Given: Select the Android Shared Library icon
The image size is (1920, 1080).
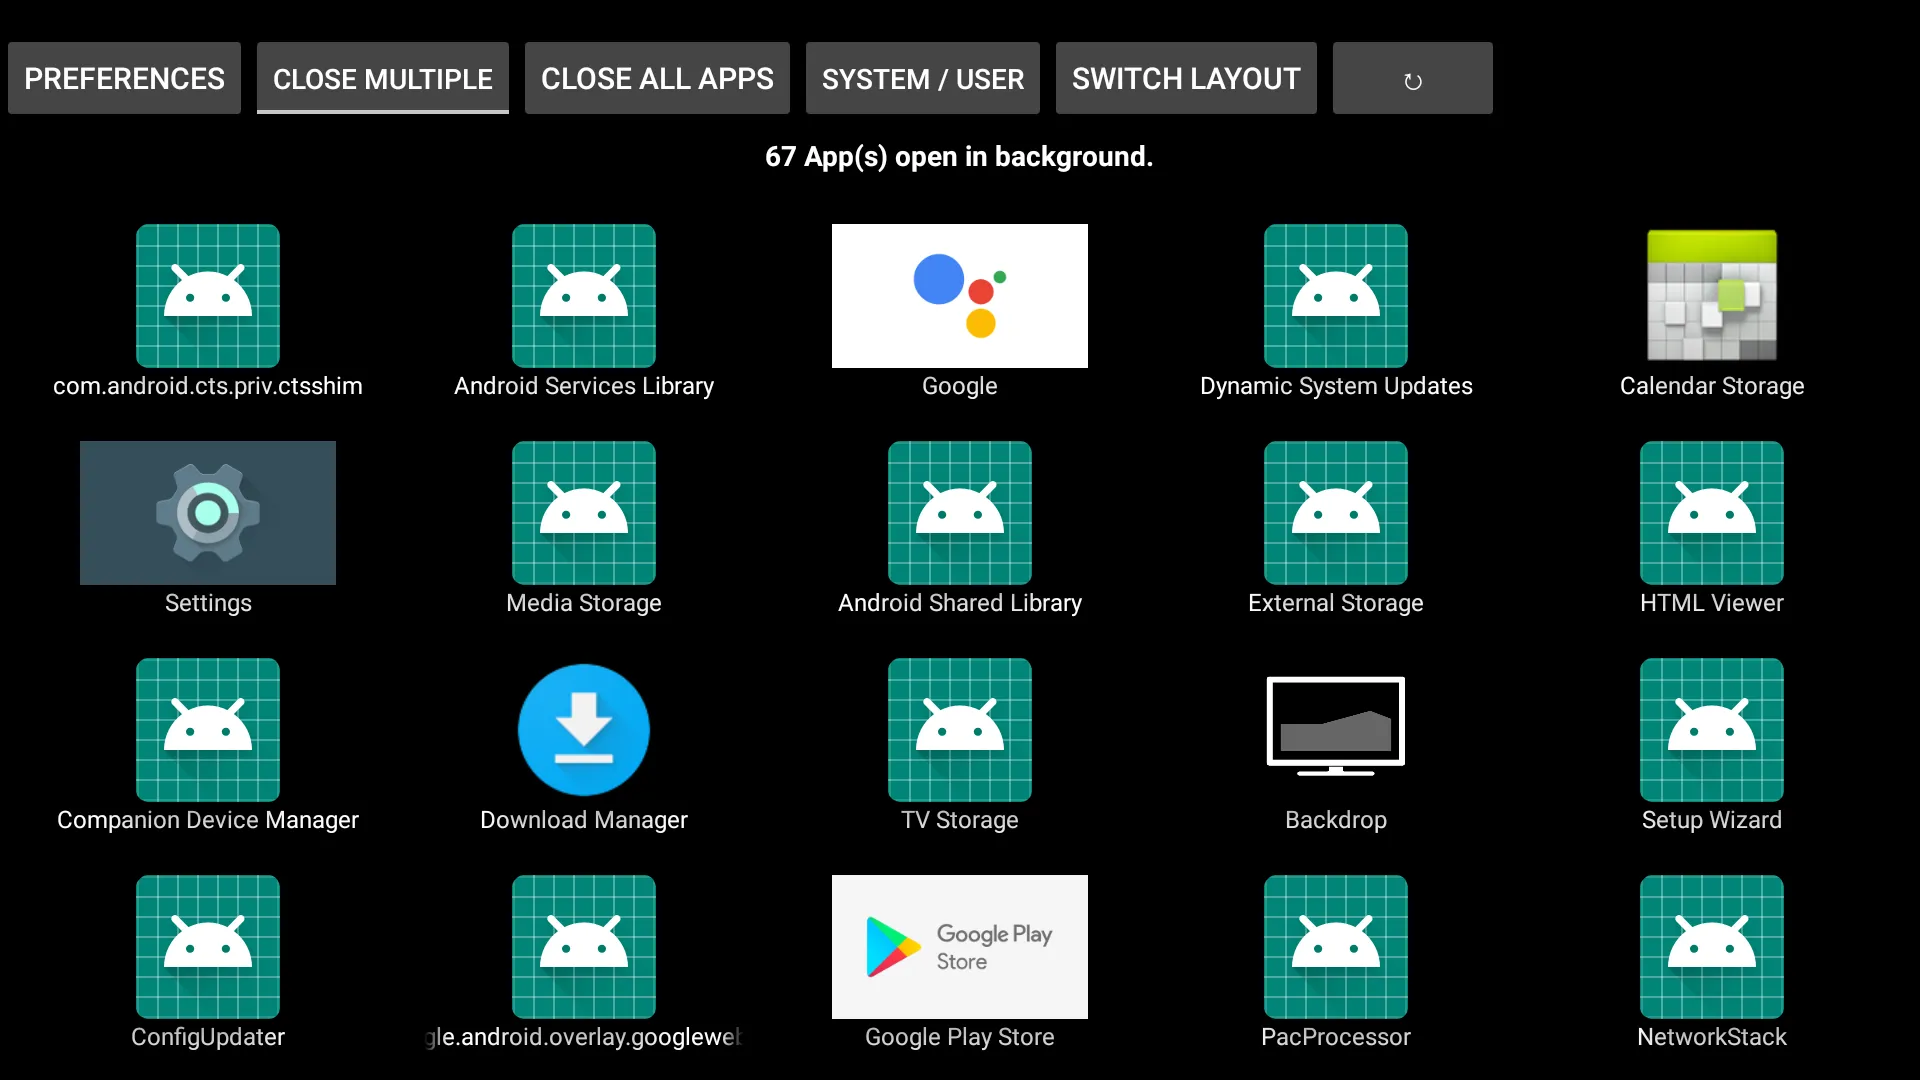Looking at the screenshot, I should pos(960,513).
